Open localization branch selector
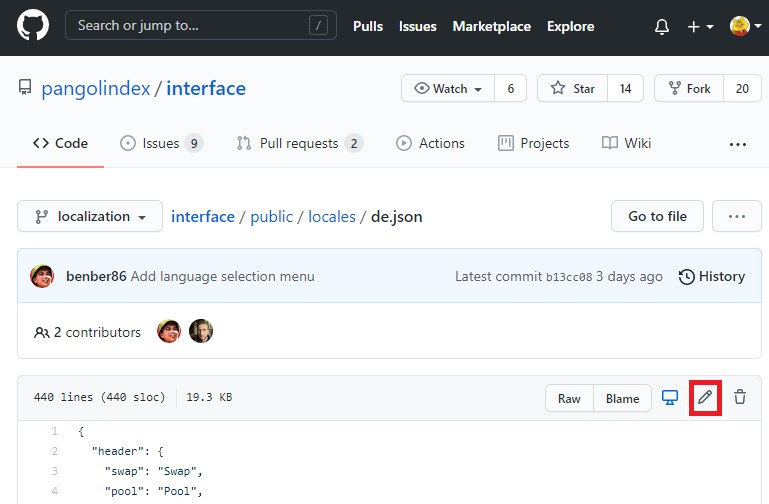769x504 pixels. pyautogui.click(x=90, y=216)
